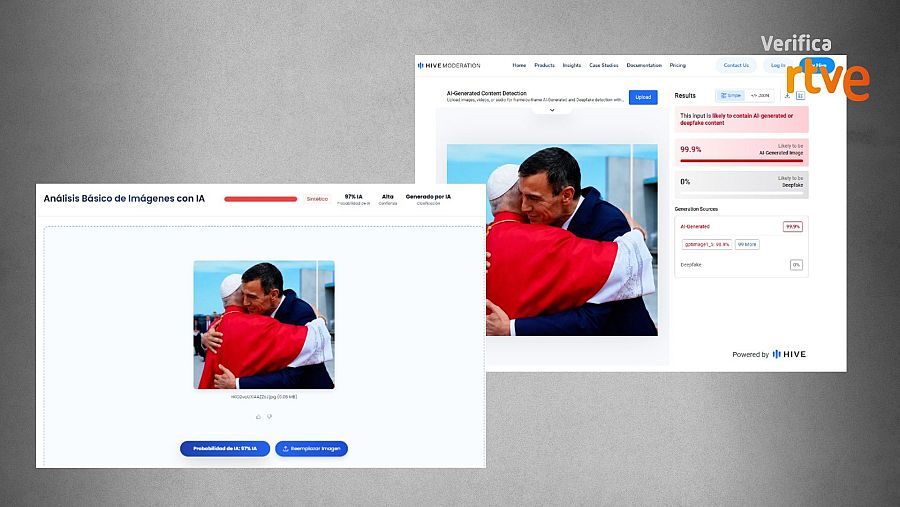The width and height of the screenshot is (900, 507).
Task: Click the download results icon
Action: coord(788,95)
